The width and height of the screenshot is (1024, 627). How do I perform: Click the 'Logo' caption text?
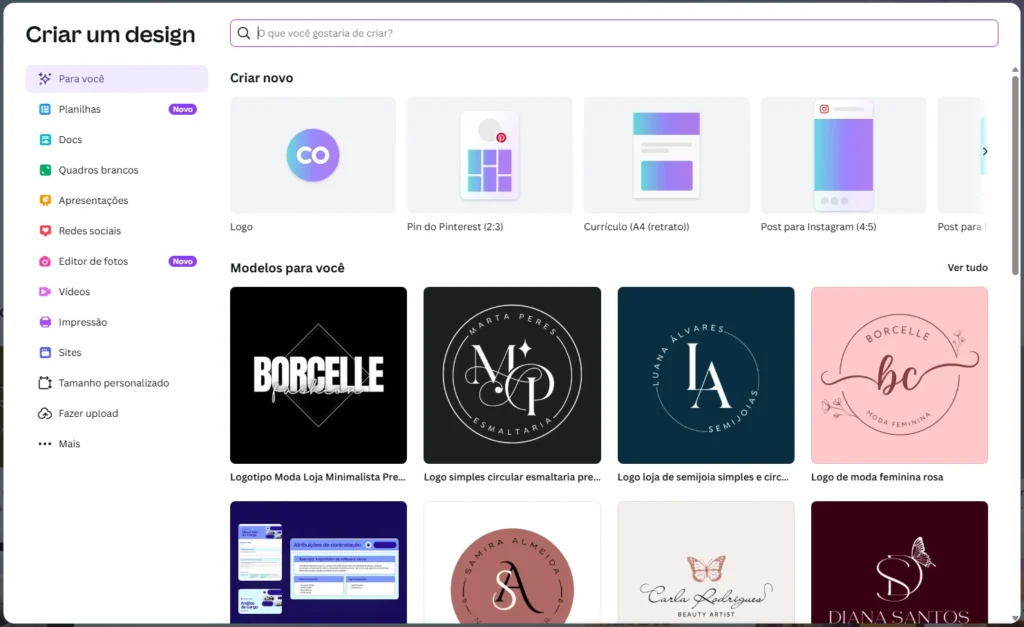[242, 227]
